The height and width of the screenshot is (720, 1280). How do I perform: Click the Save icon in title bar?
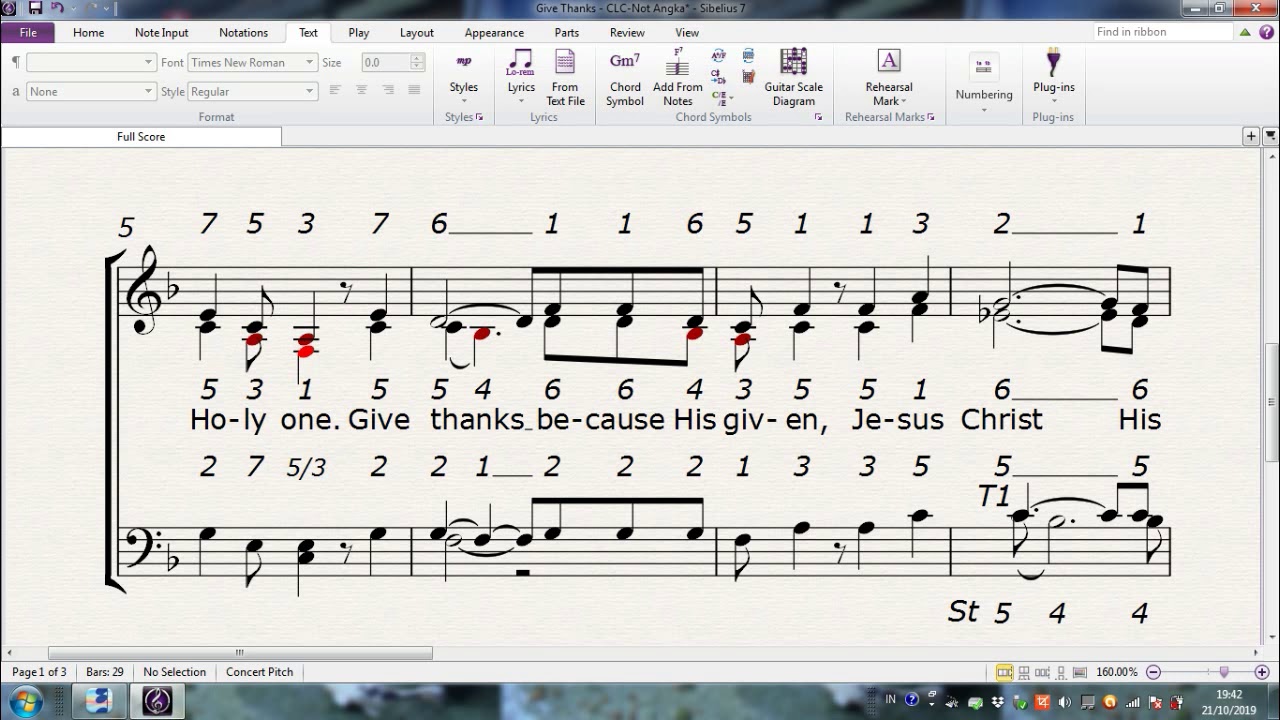34,8
